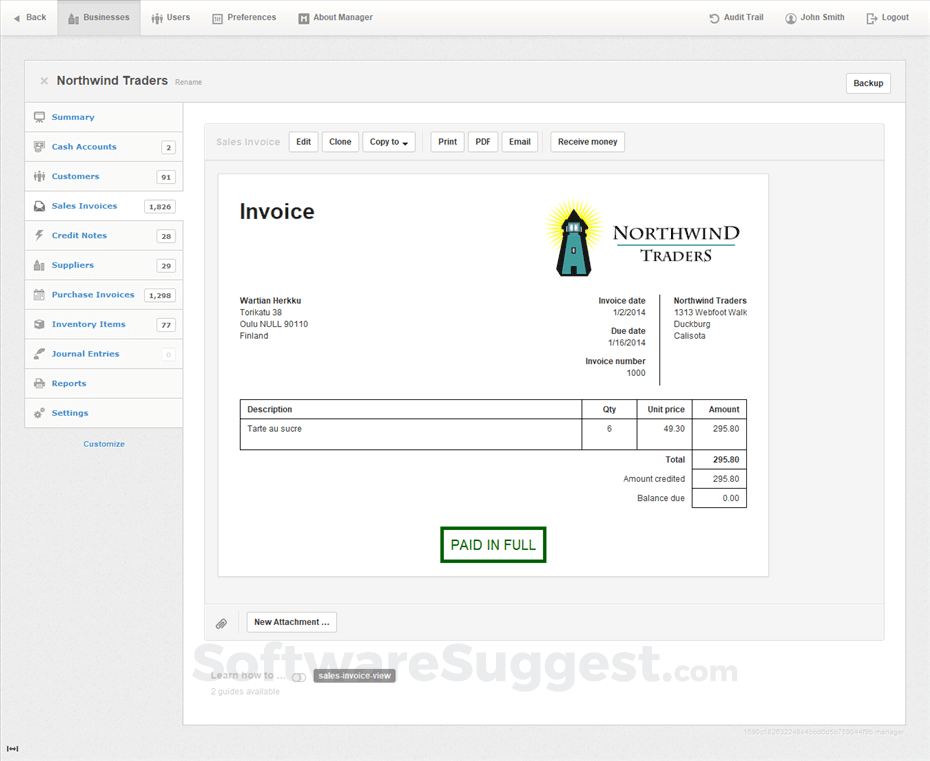Open the Customize link below the sidebar
This screenshot has width=930, height=761.
[103, 444]
